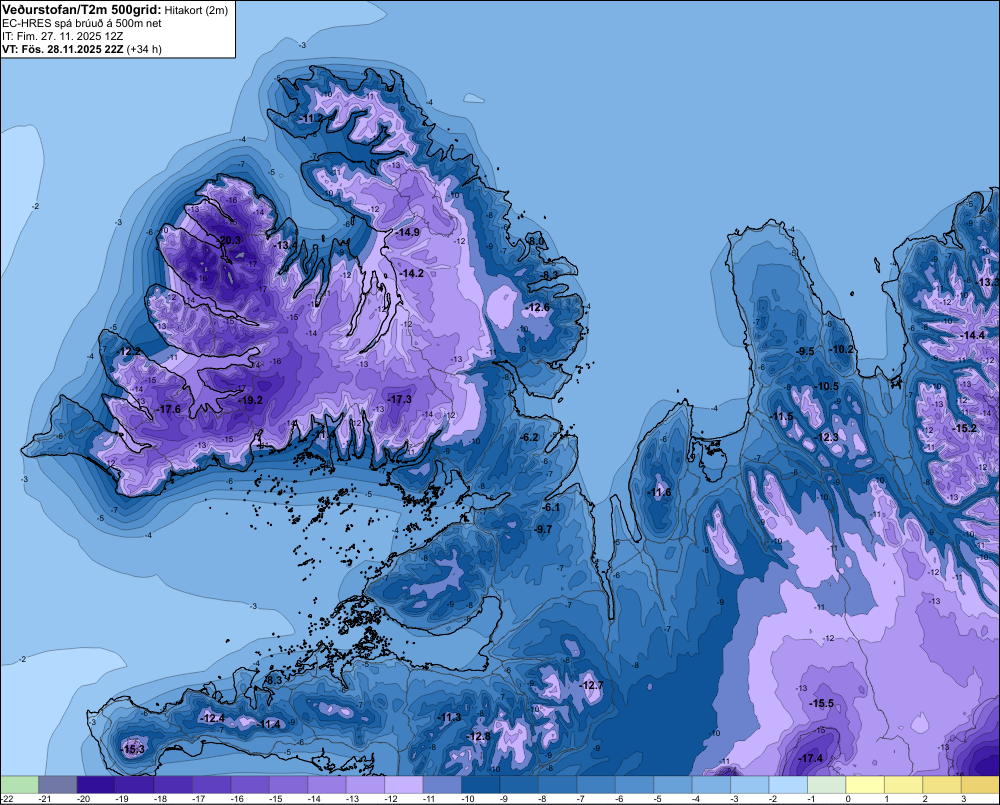Select the -19.2 temperature label

tap(250, 401)
